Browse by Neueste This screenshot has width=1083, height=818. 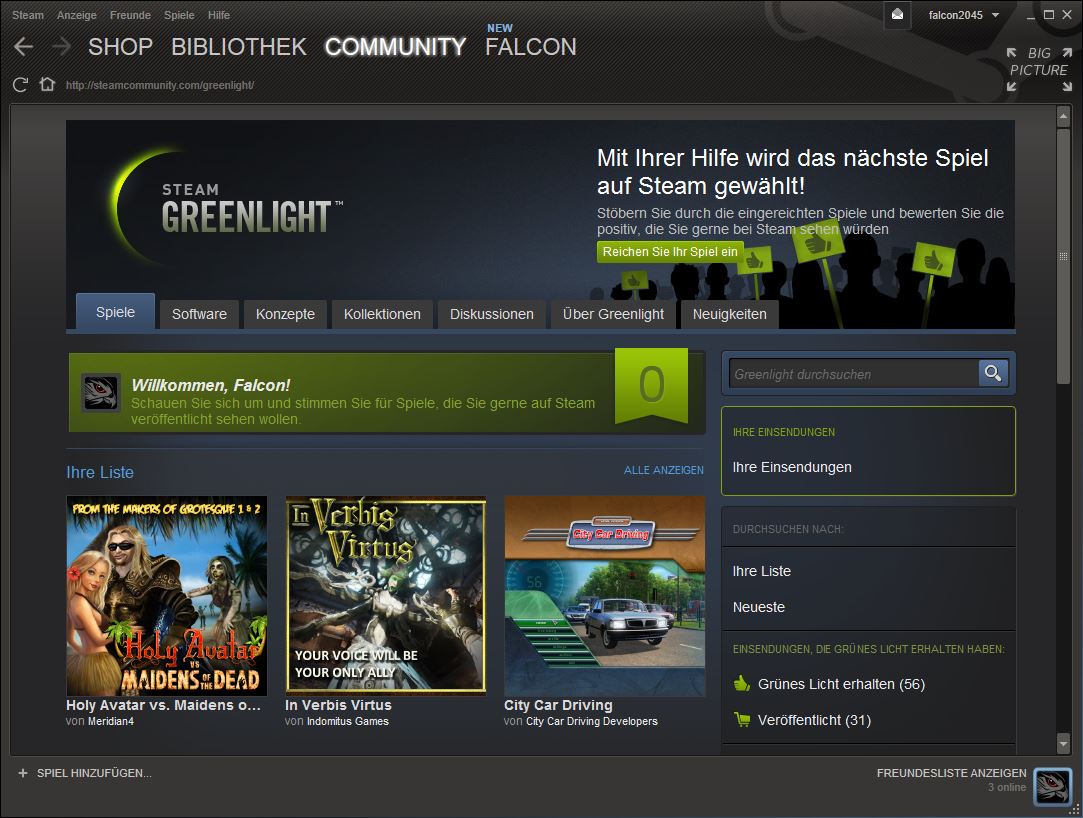pyautogui.click(x=758, y=607)
